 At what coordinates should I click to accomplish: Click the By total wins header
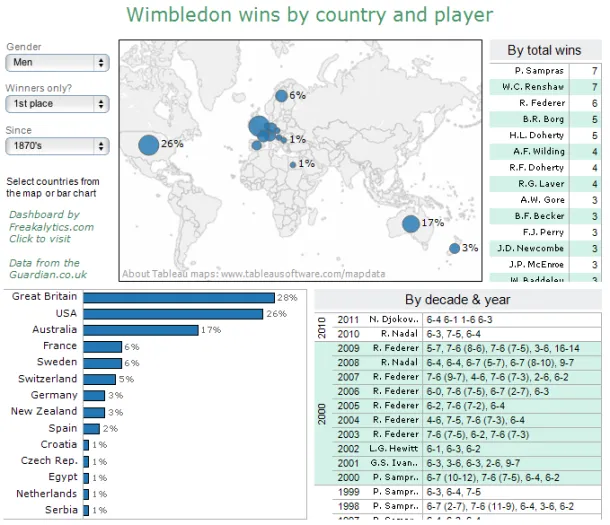click(544, 50)
